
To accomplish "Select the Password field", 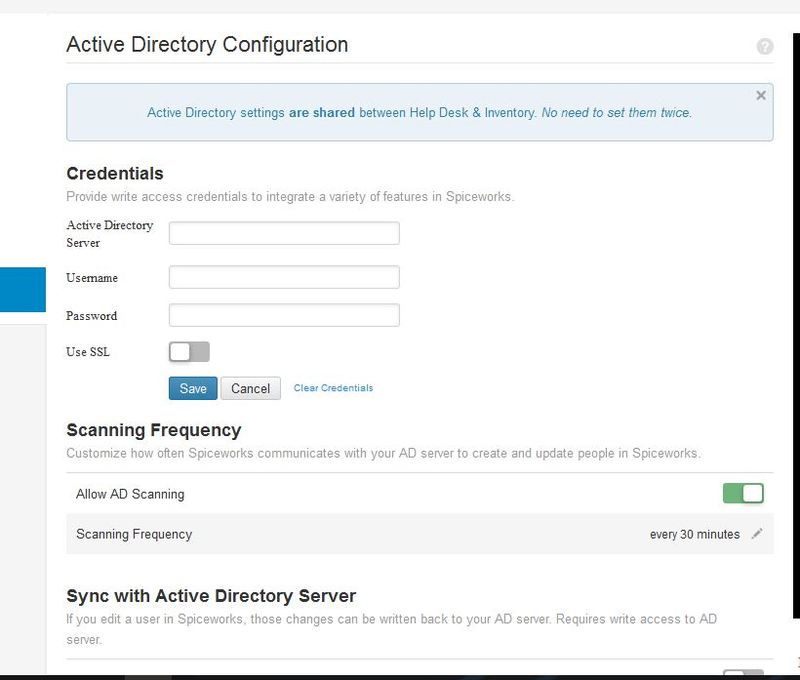I will pos(283,316).
